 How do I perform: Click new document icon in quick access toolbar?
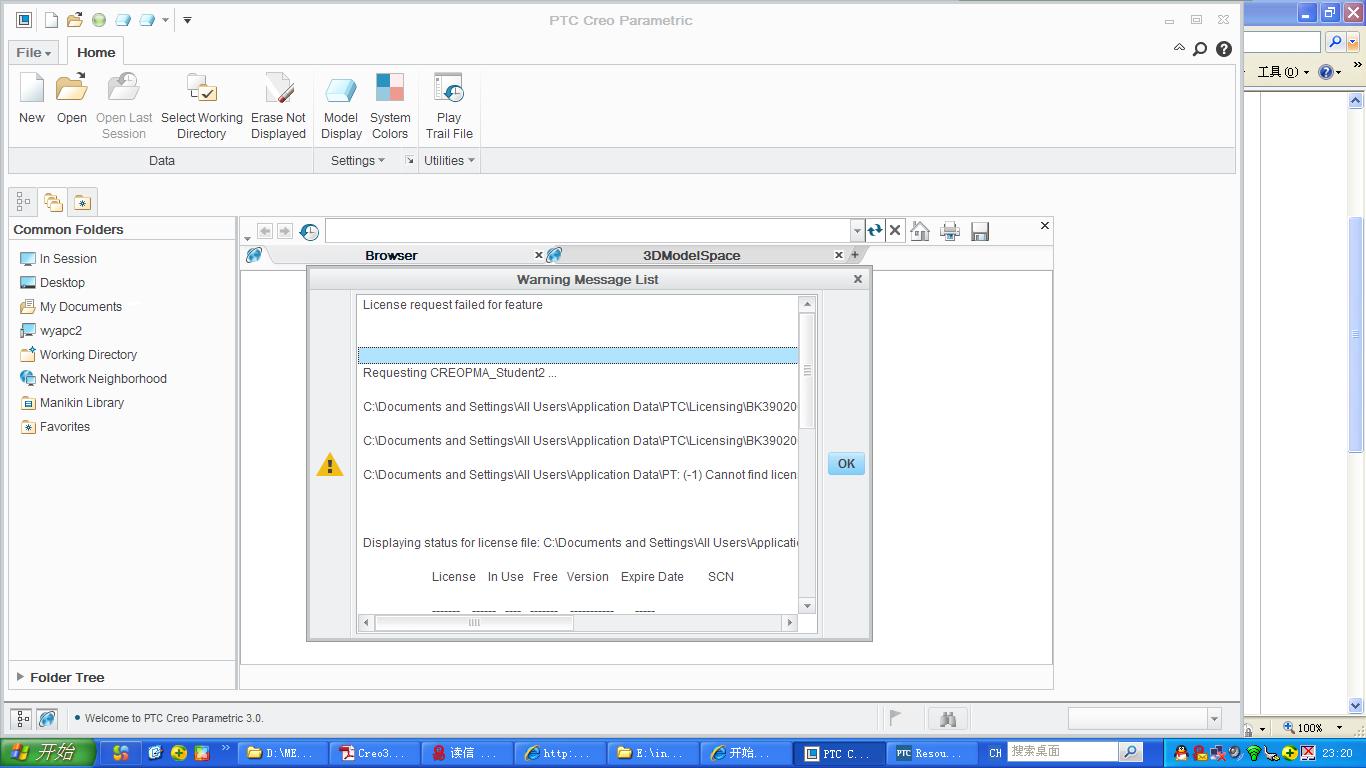click(51, 20)
